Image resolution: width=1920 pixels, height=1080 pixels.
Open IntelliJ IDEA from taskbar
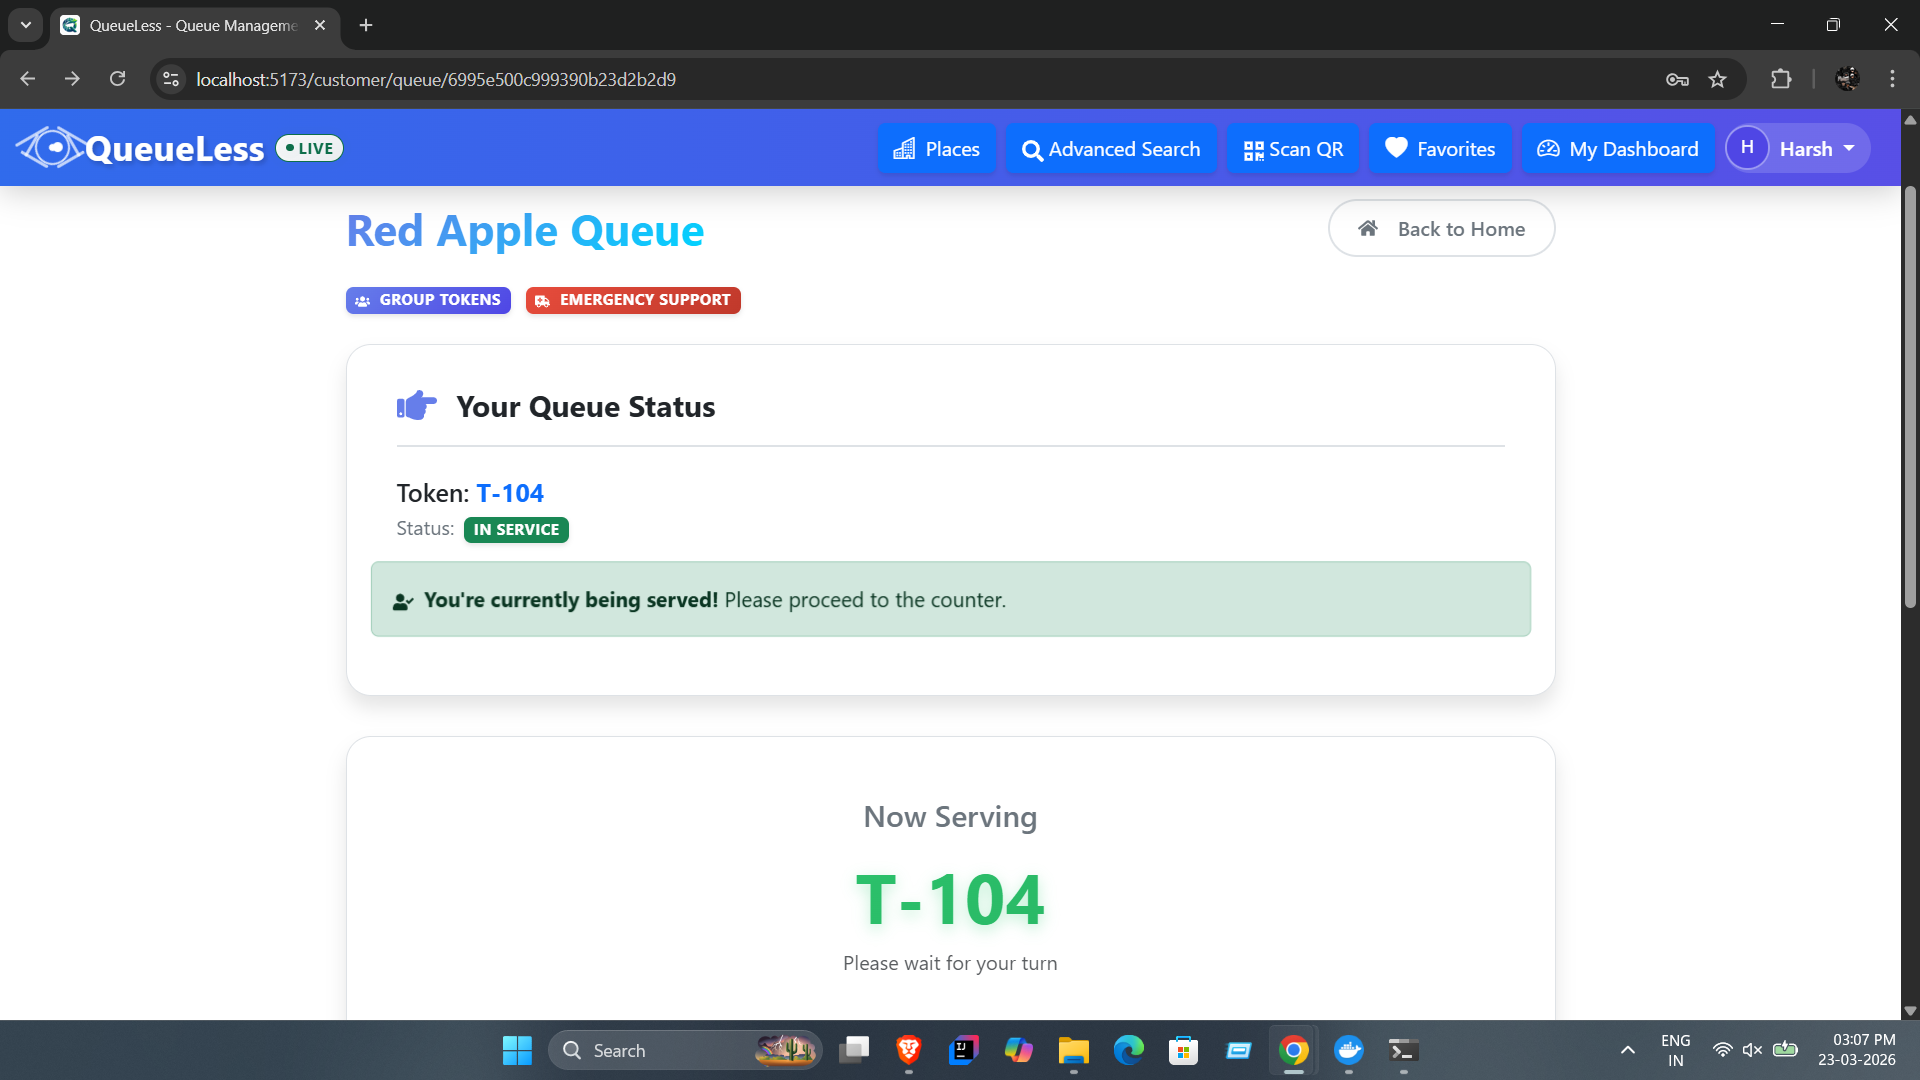tap(964, 1050)
